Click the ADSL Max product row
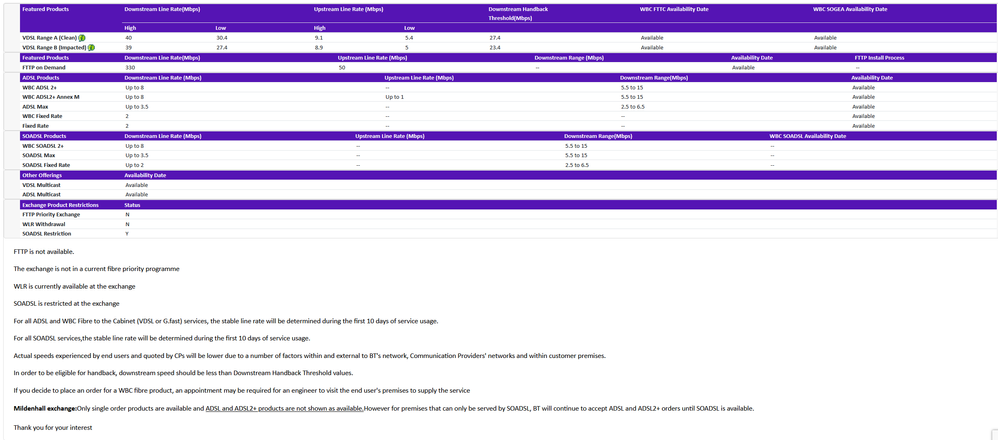 pos(35,106)
